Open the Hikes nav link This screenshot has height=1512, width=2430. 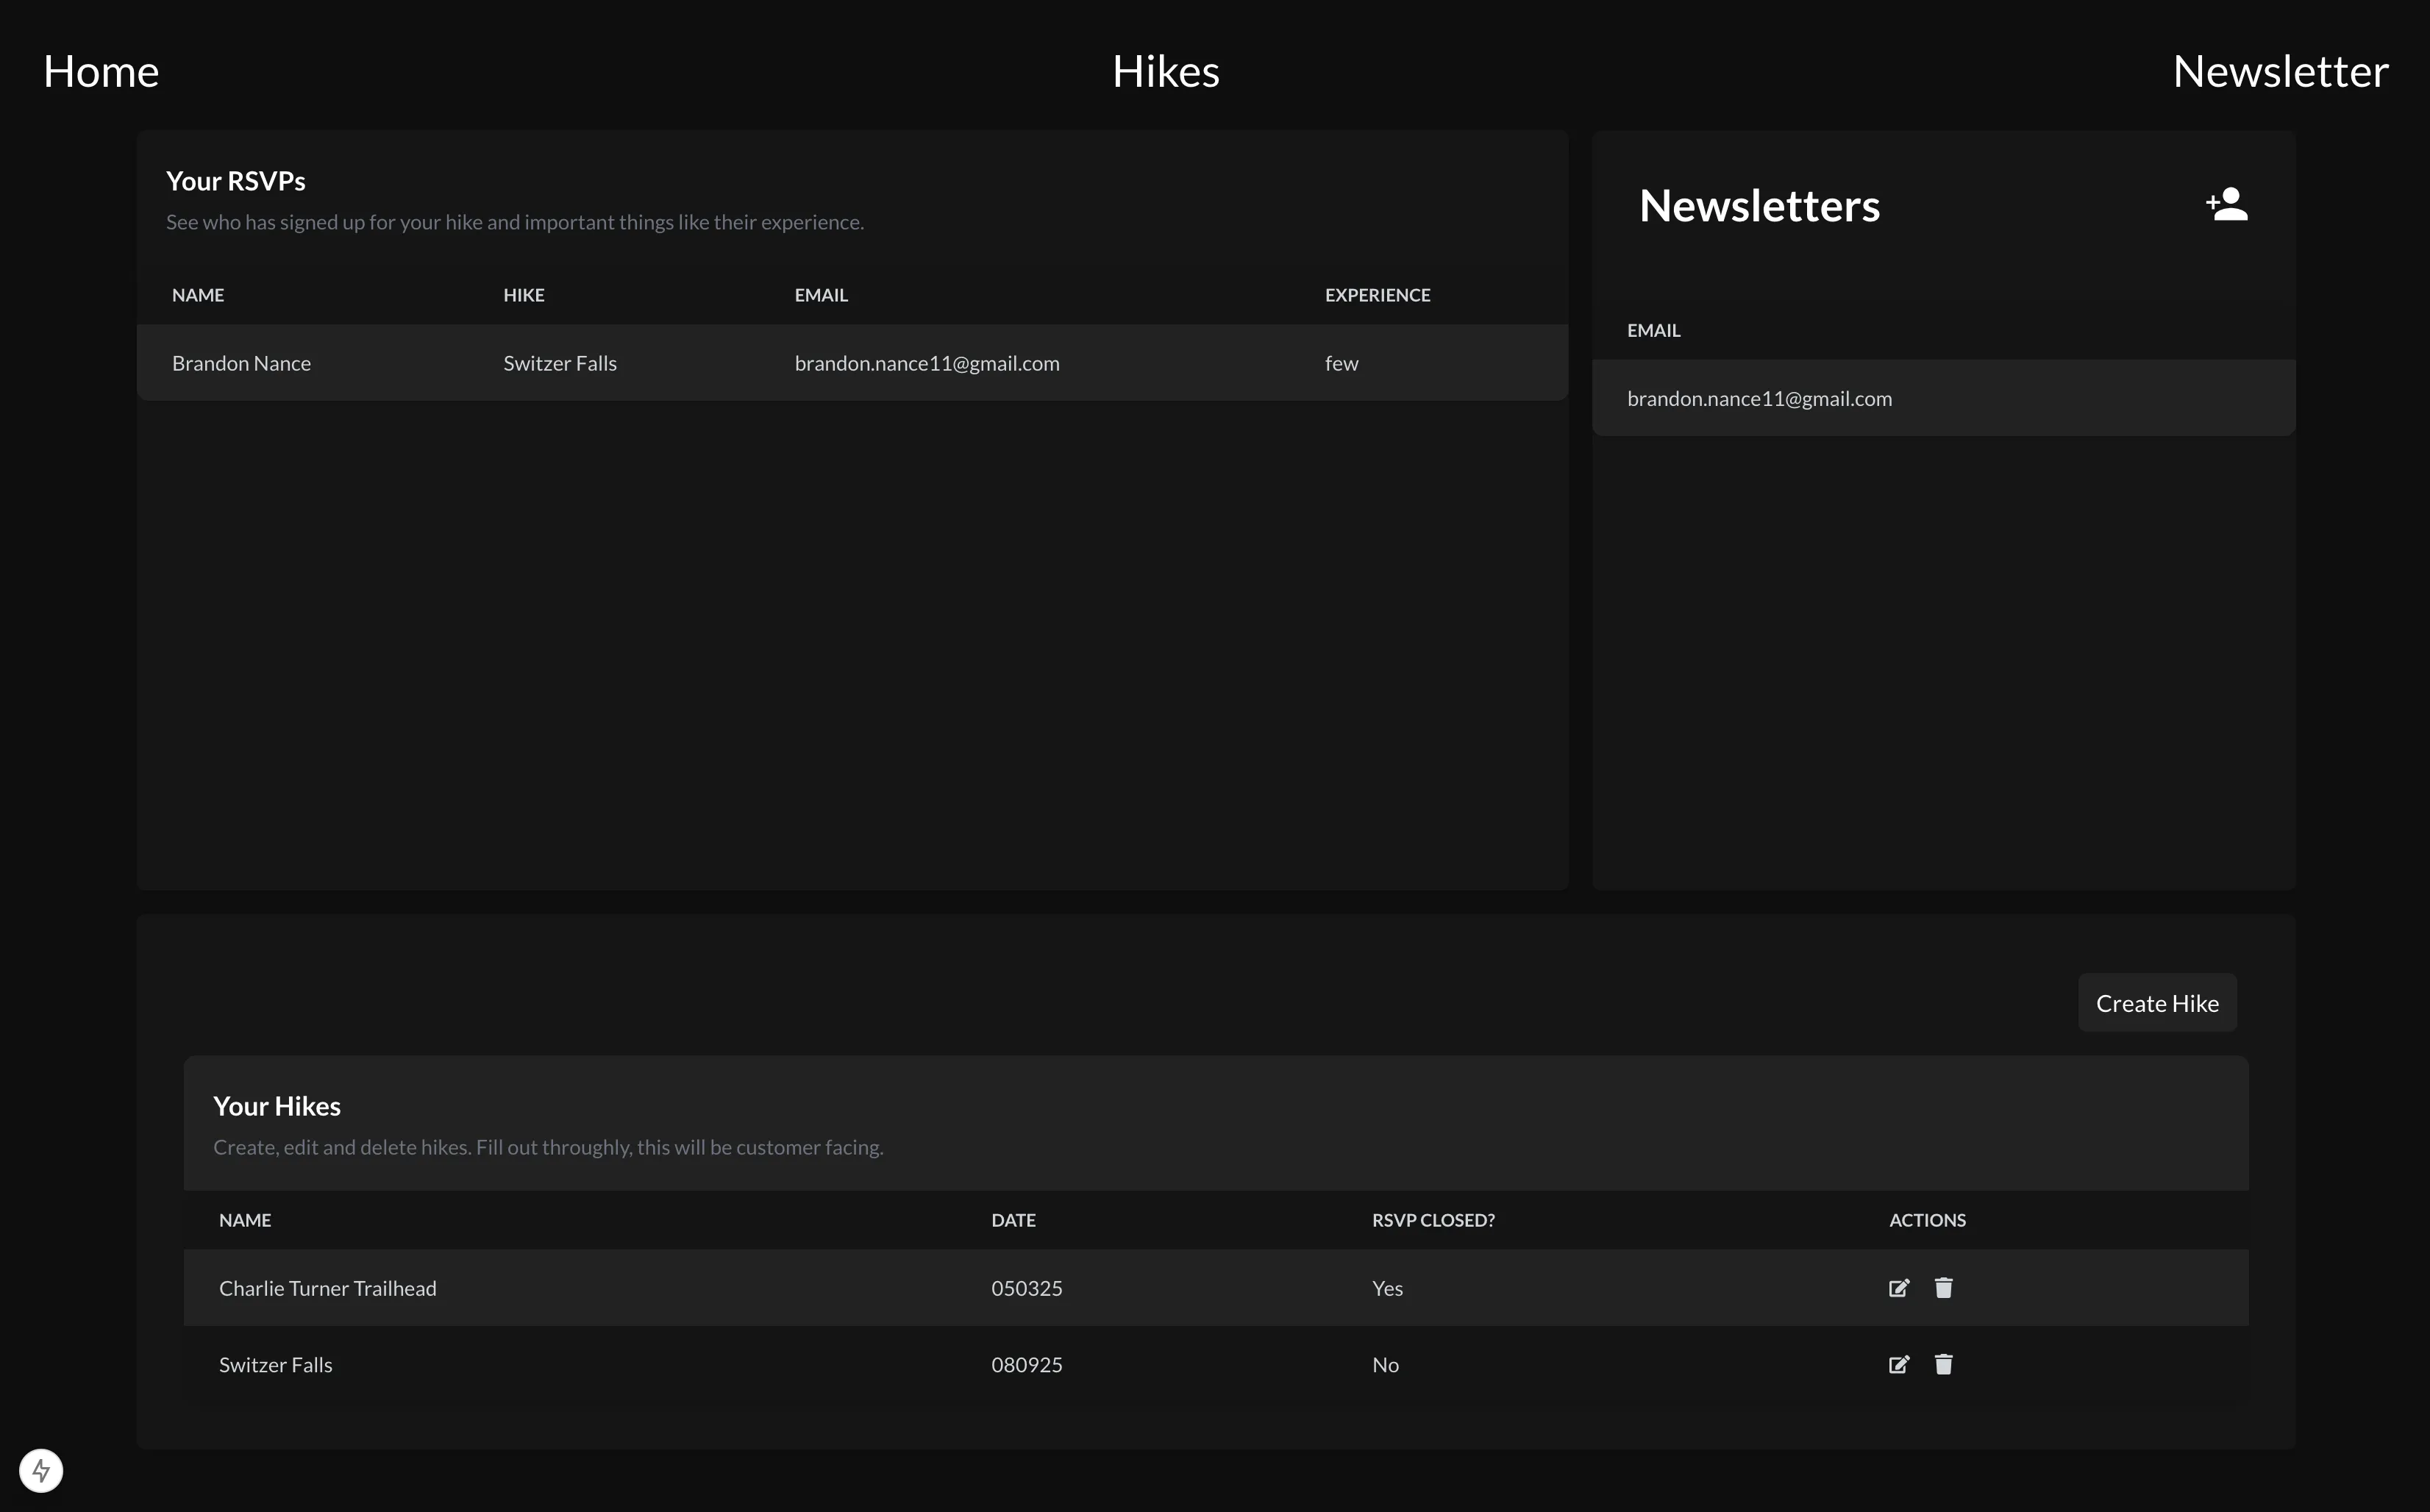click(x=1165, y=72)
